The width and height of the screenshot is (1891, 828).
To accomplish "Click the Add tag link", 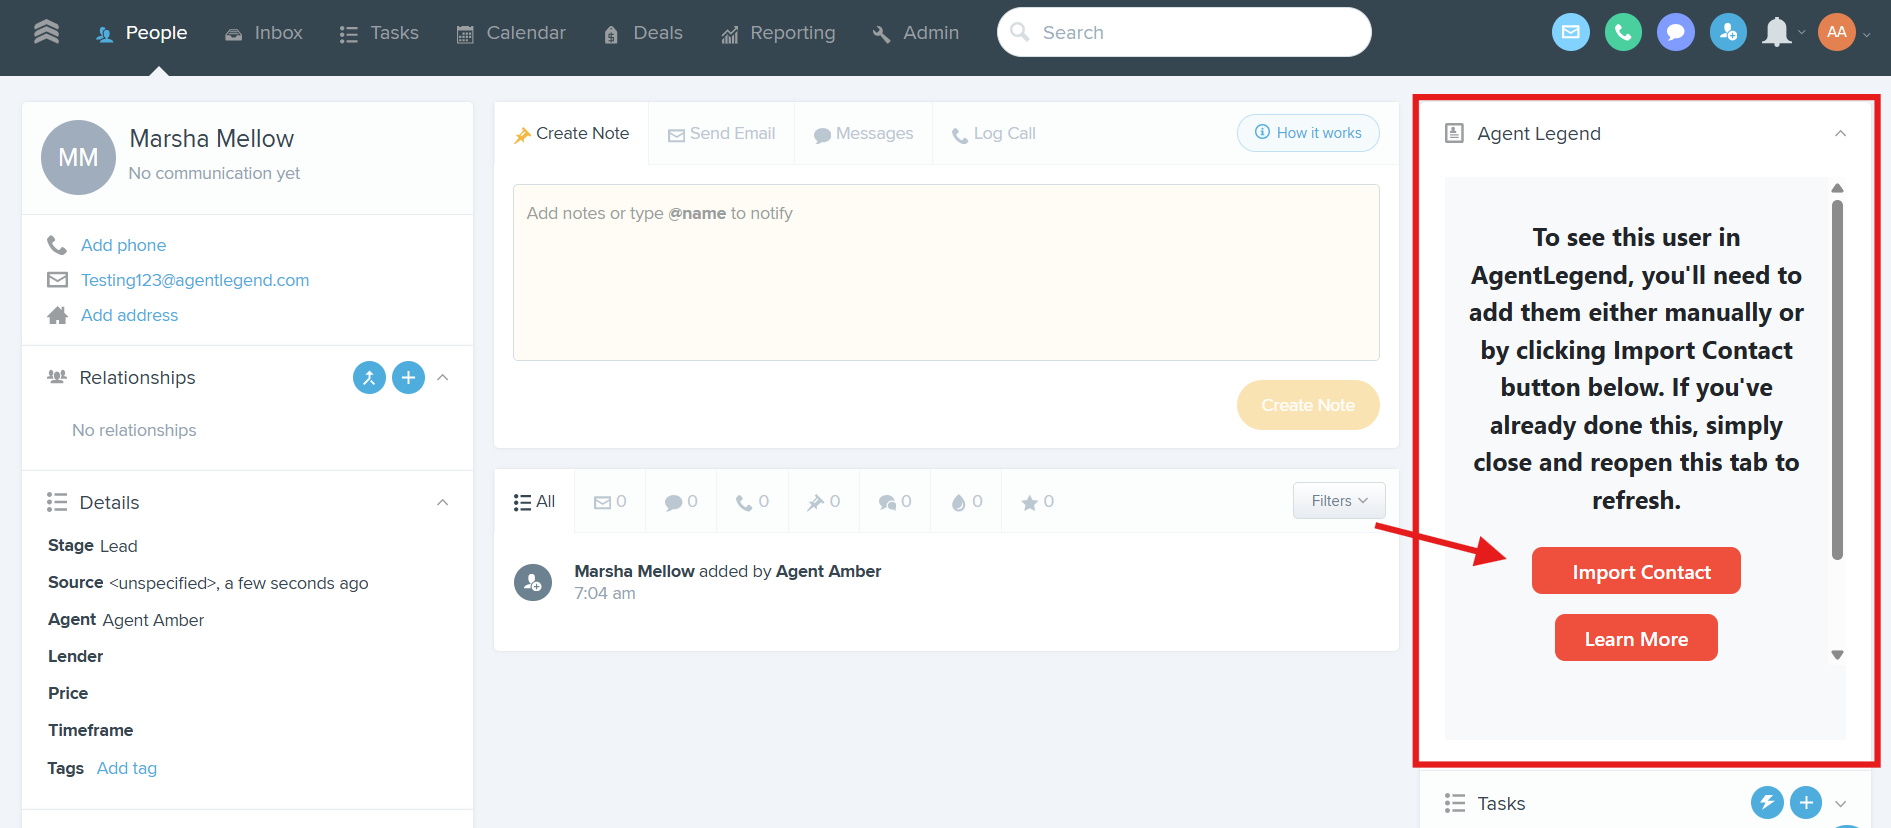I will [x=127, y=768].
